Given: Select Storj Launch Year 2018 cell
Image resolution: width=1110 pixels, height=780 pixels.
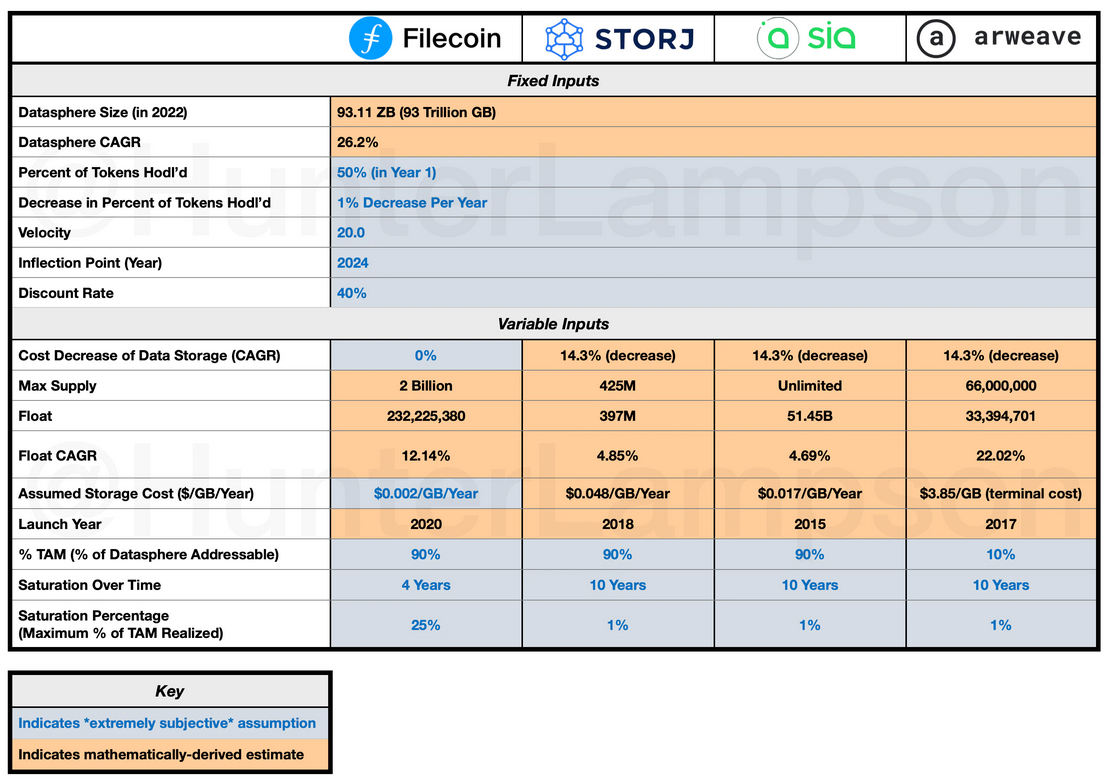Looking at the screenshot, I should tap(617, 524).
